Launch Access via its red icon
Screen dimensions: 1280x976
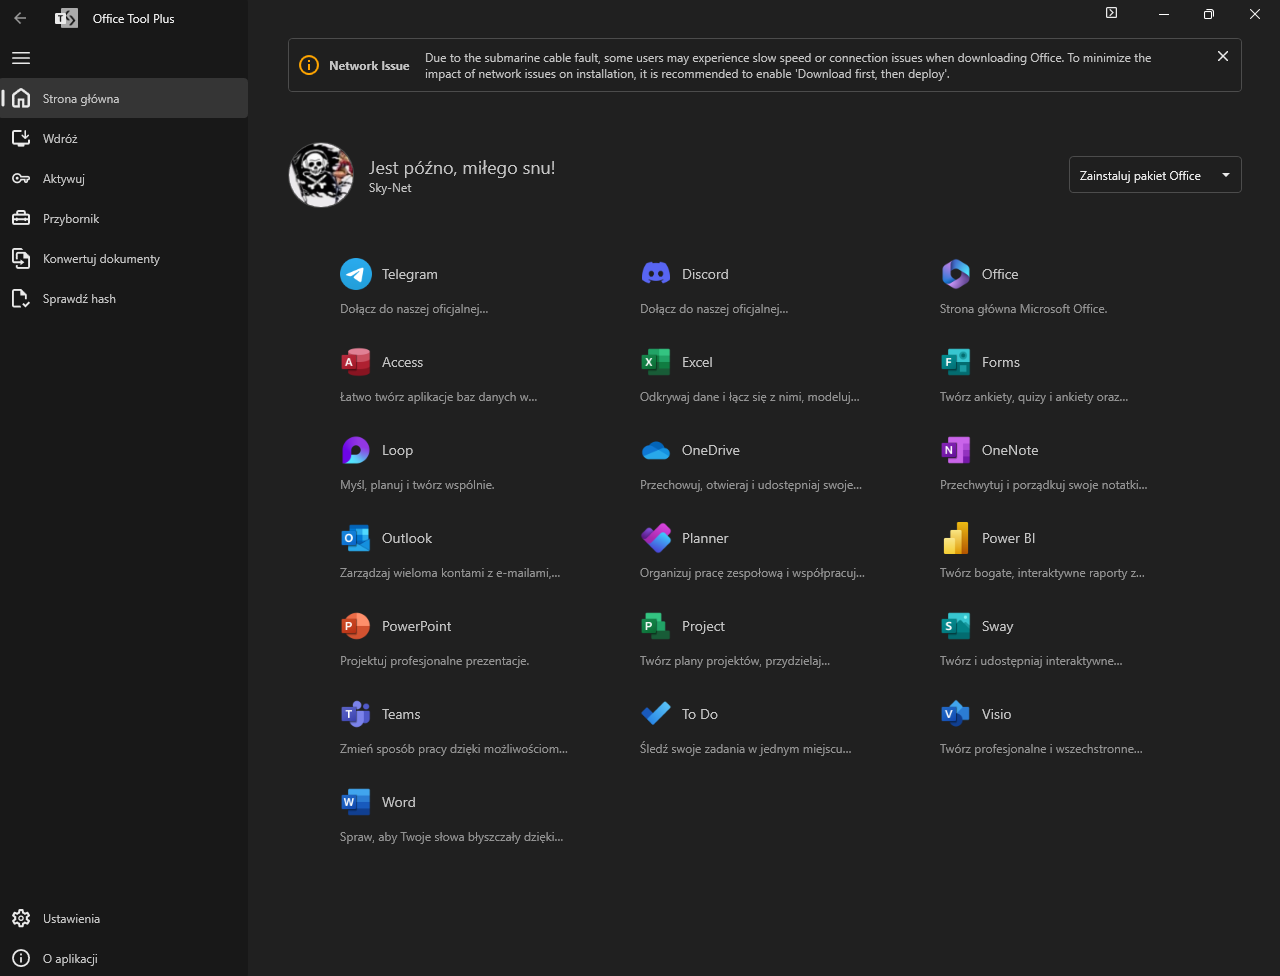click(356, 362)
